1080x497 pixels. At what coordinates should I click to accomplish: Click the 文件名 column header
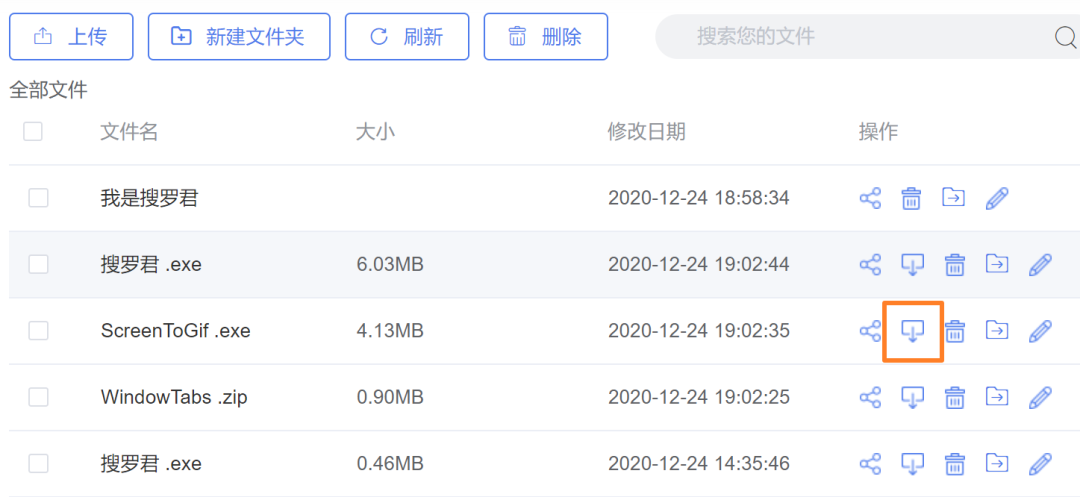pos(129,131)
